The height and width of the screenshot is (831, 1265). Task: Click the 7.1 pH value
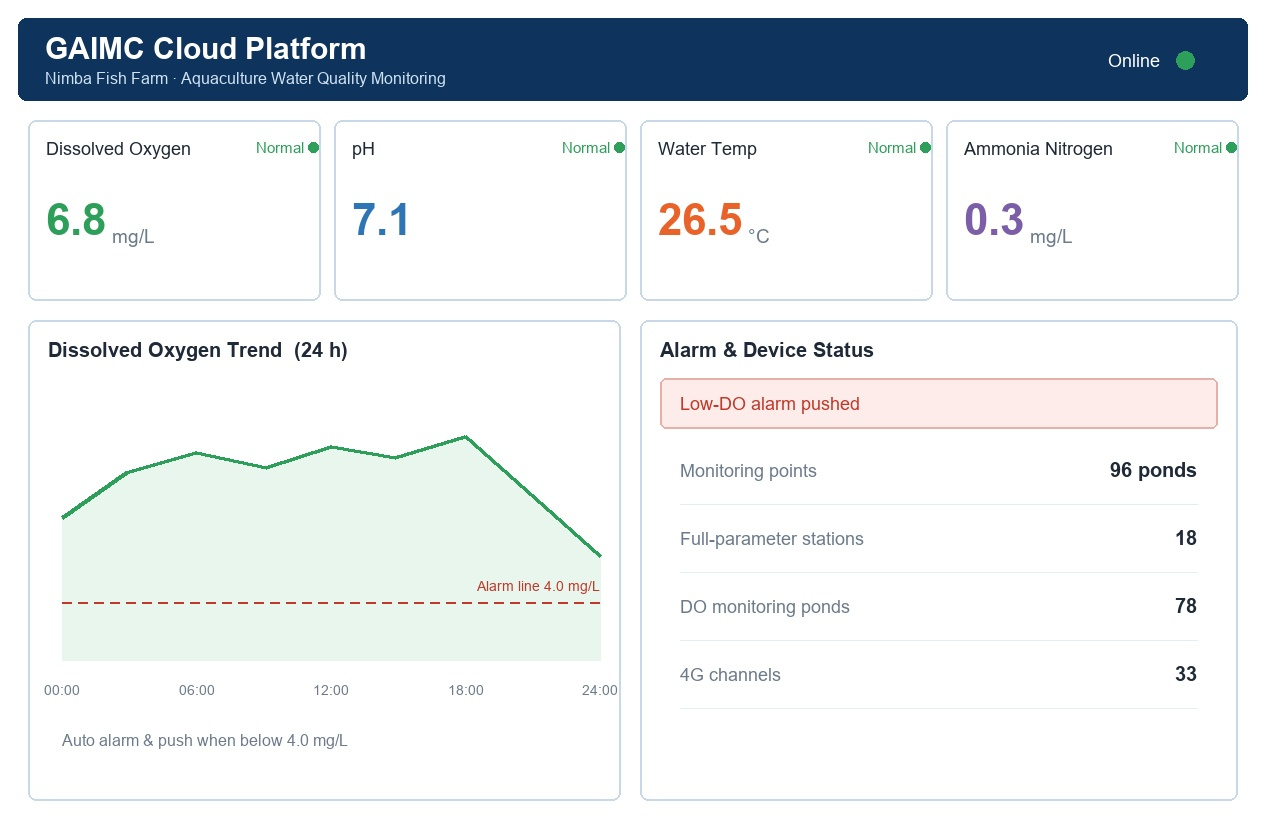381,220
